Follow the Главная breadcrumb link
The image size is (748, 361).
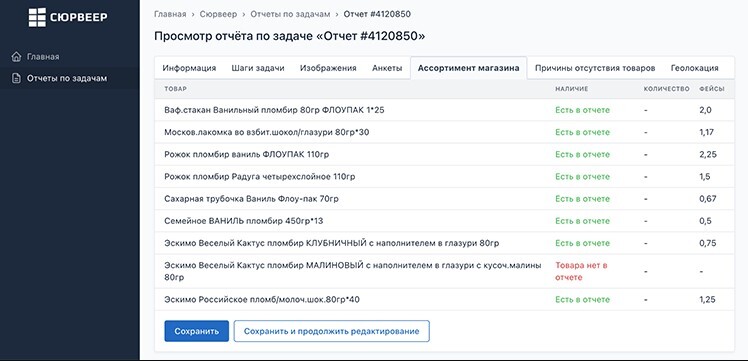coord(170,14)
